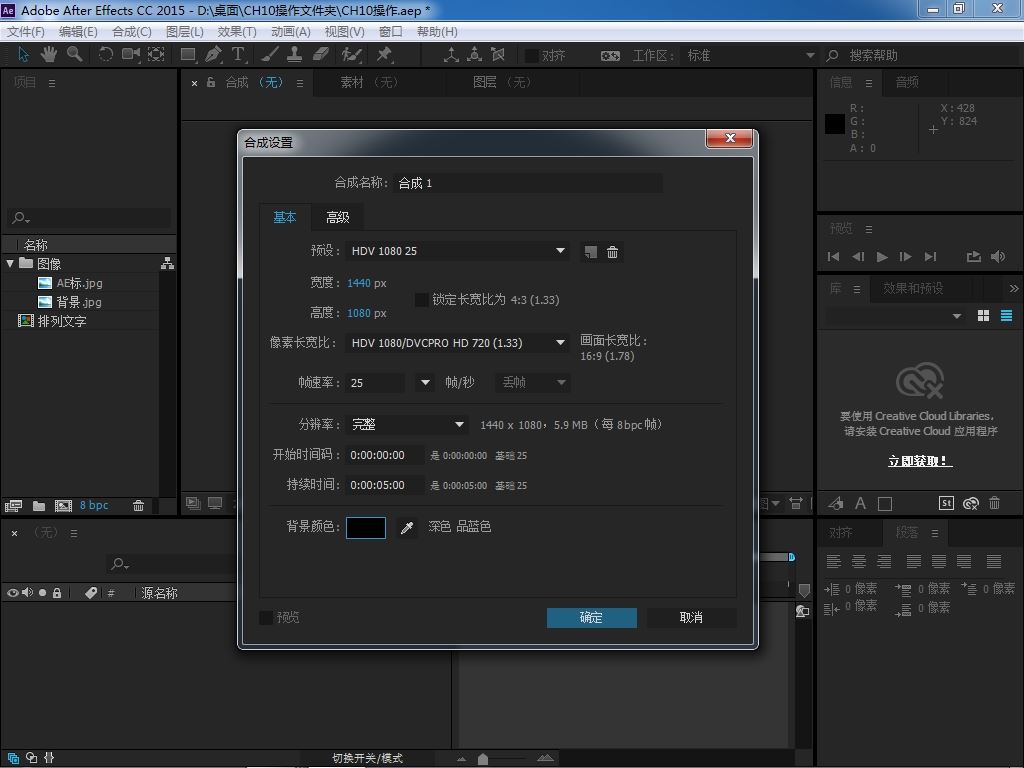This screenshot has height=768, width=1024.
Task: Jump to first frame in Preview panel
Action: click(833, 257)
